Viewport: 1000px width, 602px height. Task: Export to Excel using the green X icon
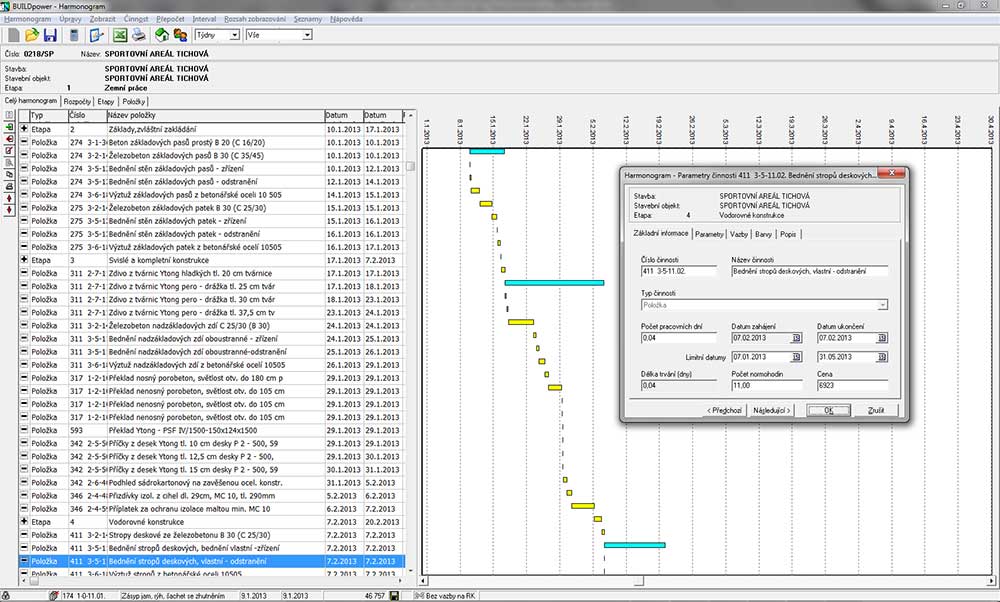click(120, 35)
